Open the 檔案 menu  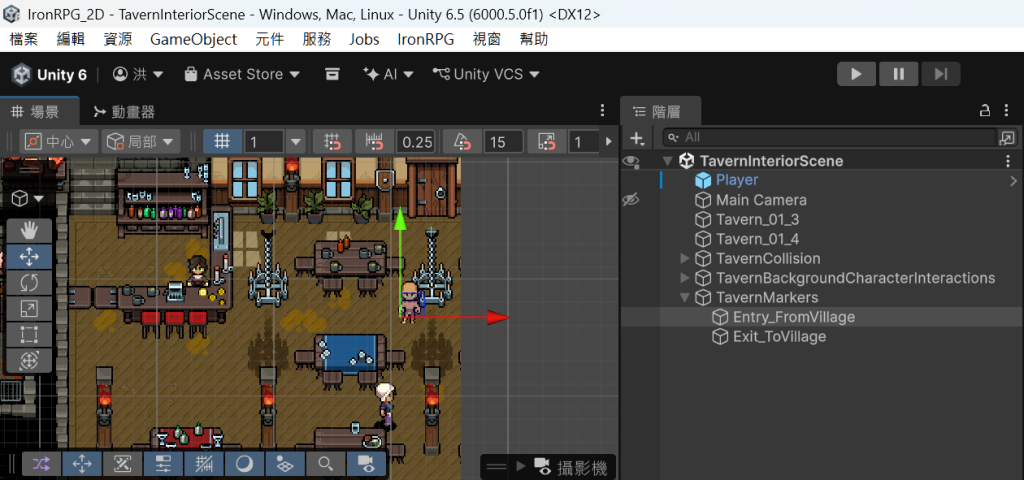coord(24,39)
